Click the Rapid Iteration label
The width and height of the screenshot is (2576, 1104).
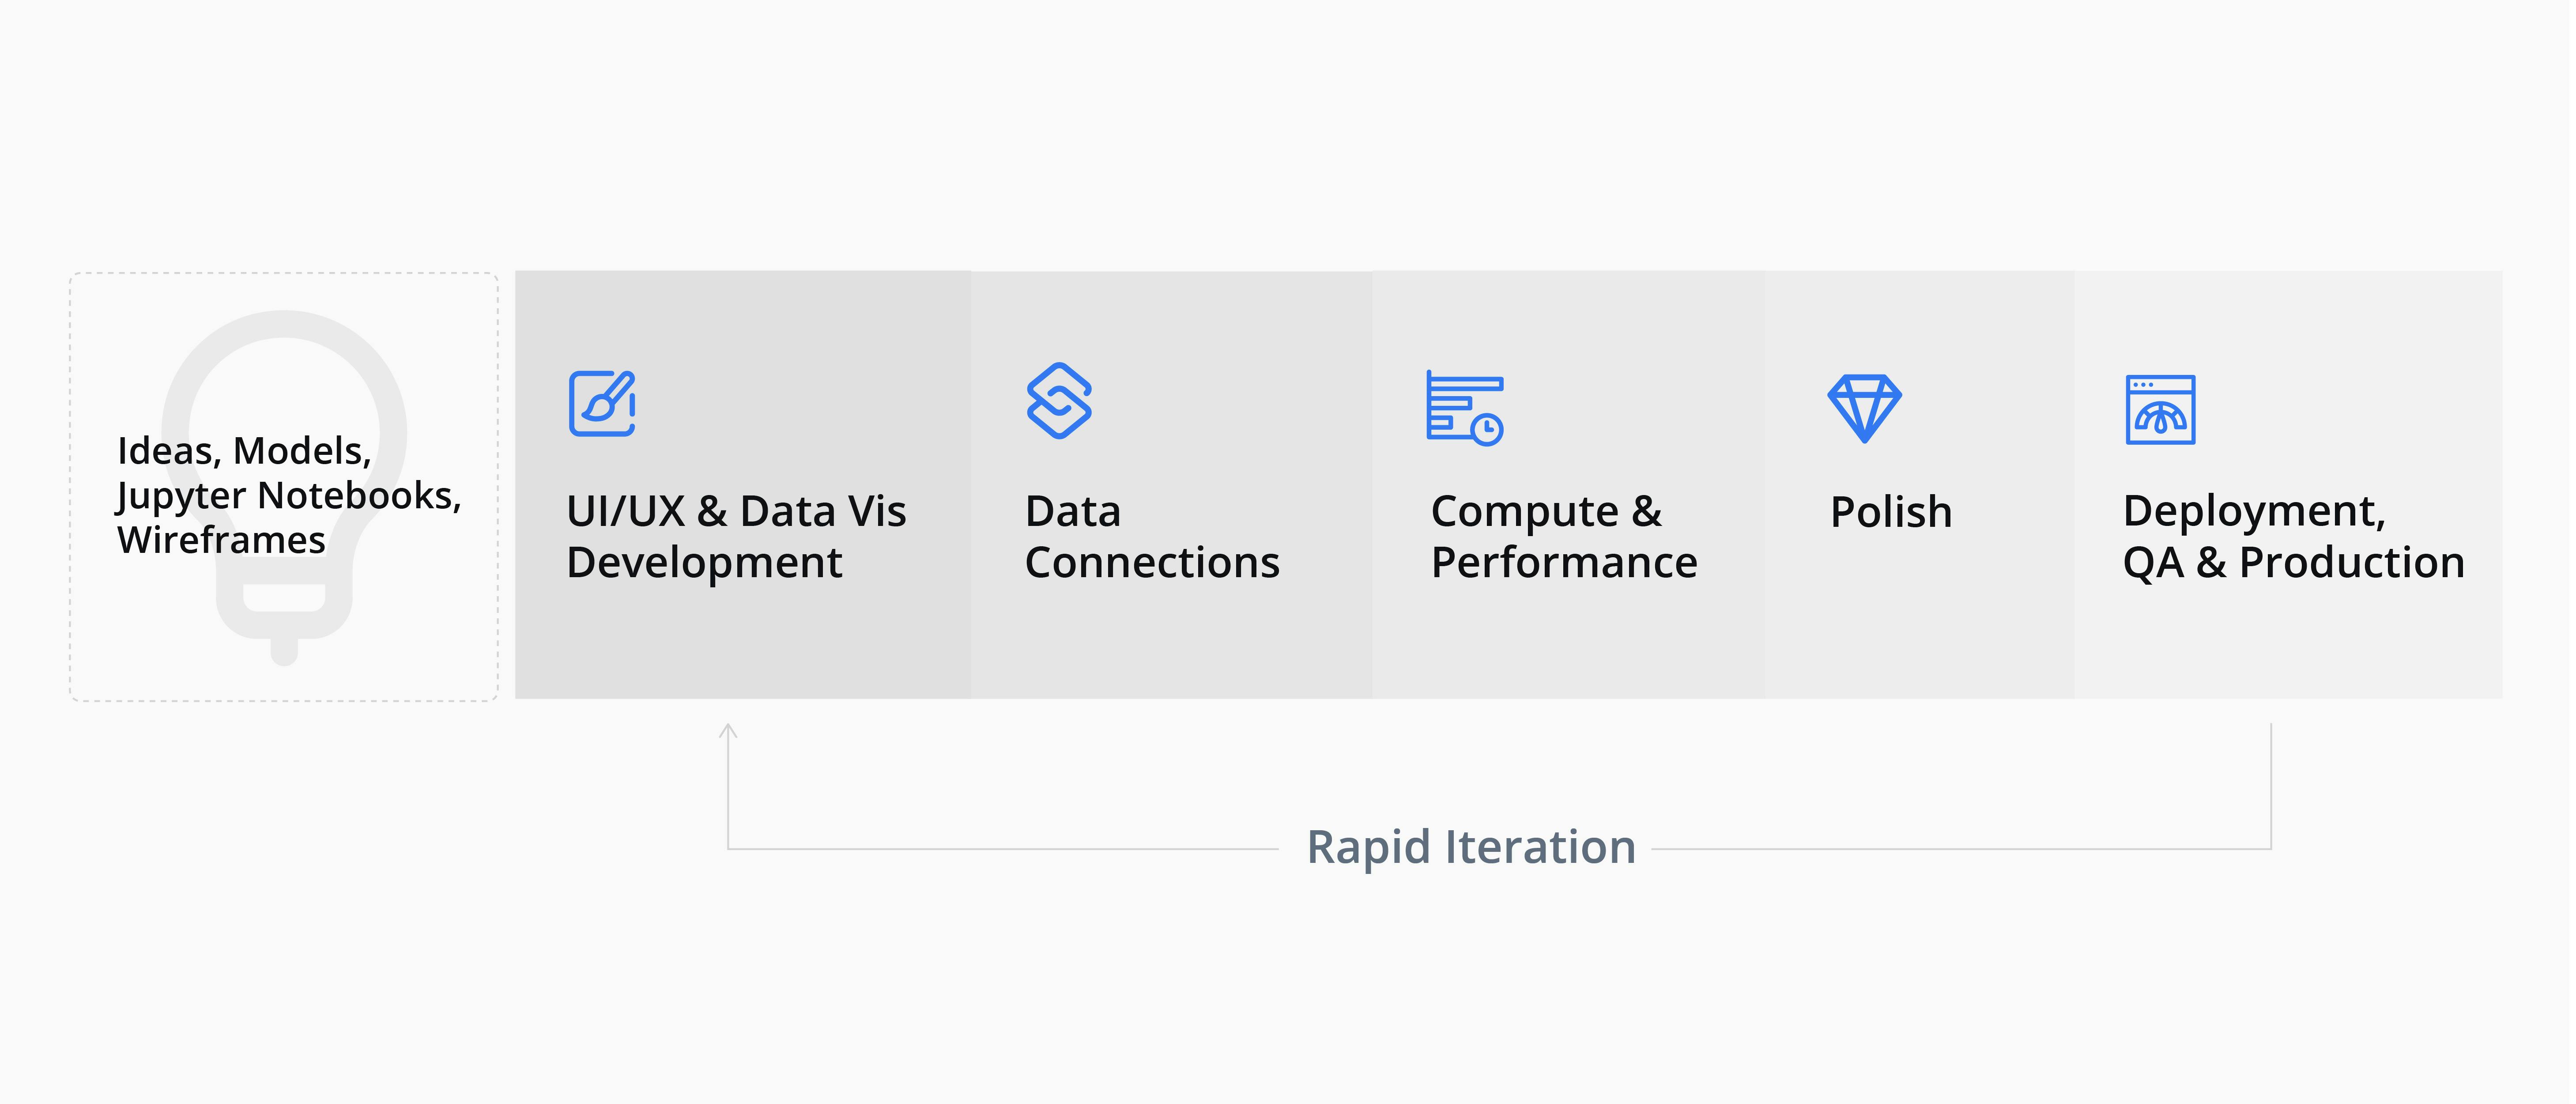click(1471, 848)
